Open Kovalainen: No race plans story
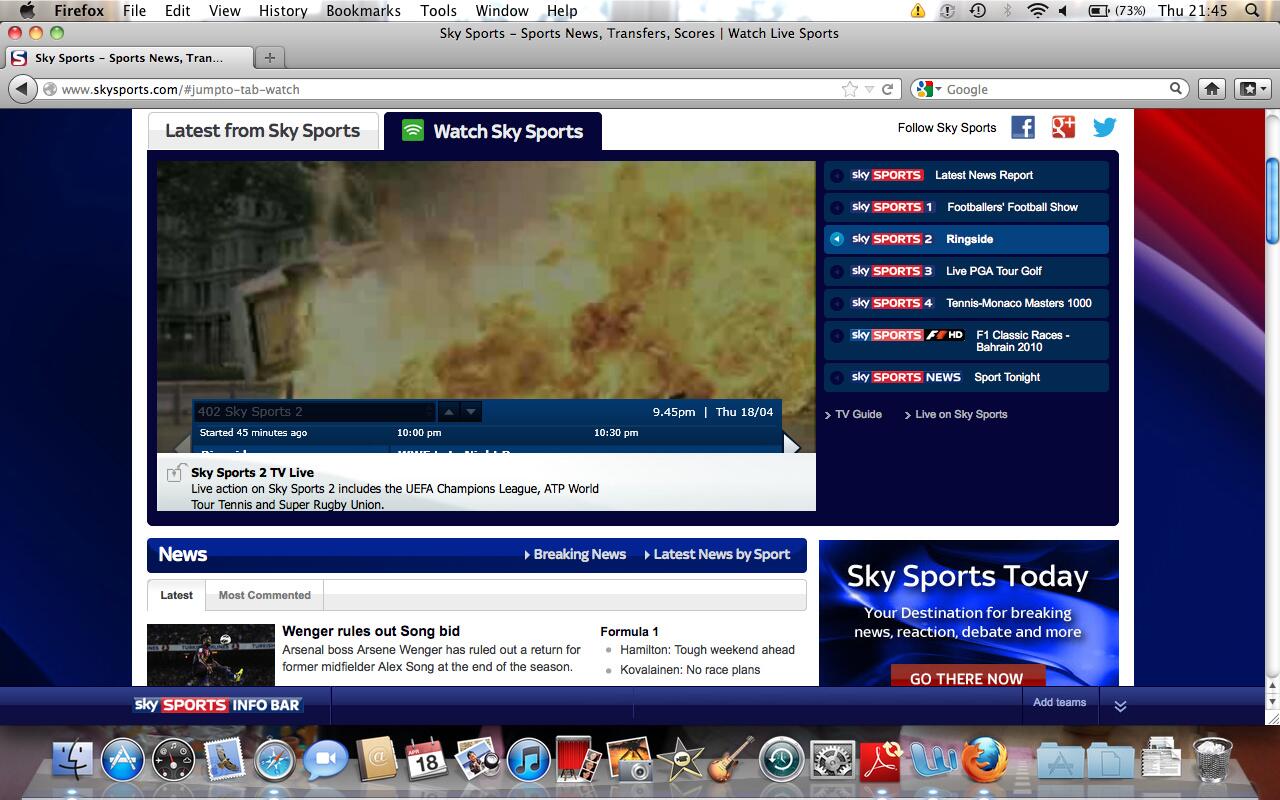The height and width of the screenshot is (800, 1280). (690, 670)
